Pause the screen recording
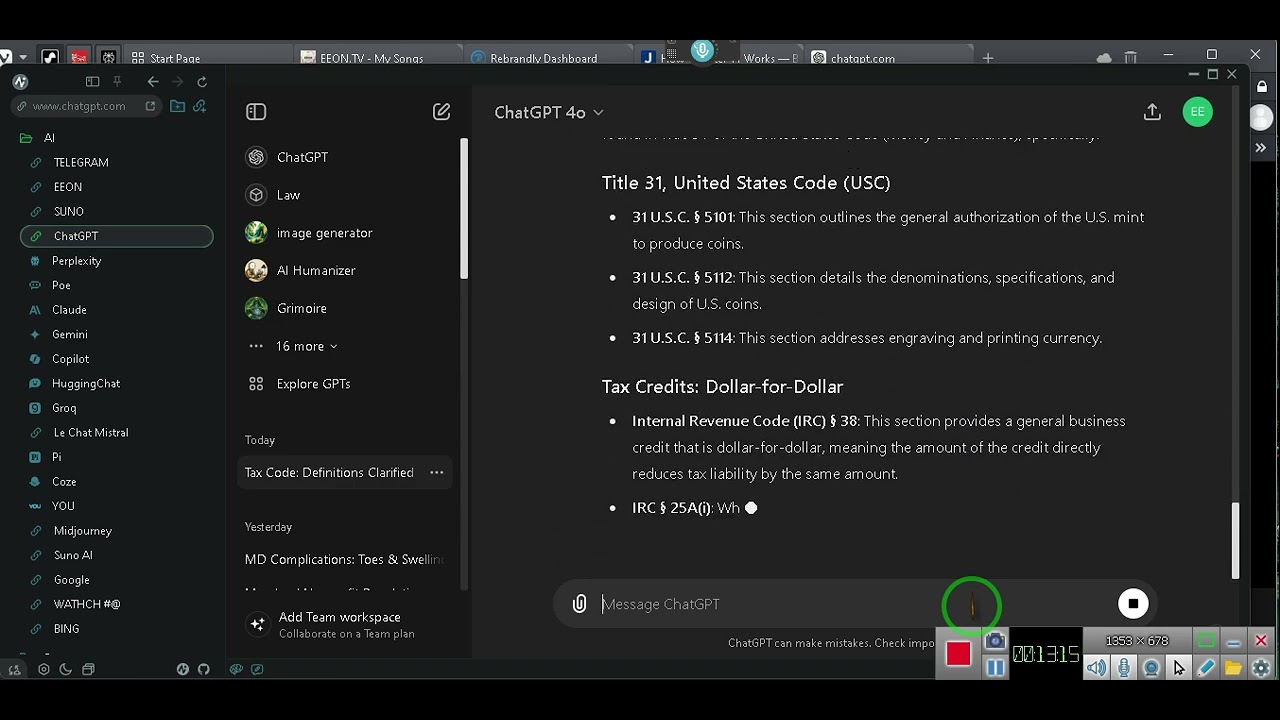The width and height of the screenshot is (1280, 720). point(995,667)
